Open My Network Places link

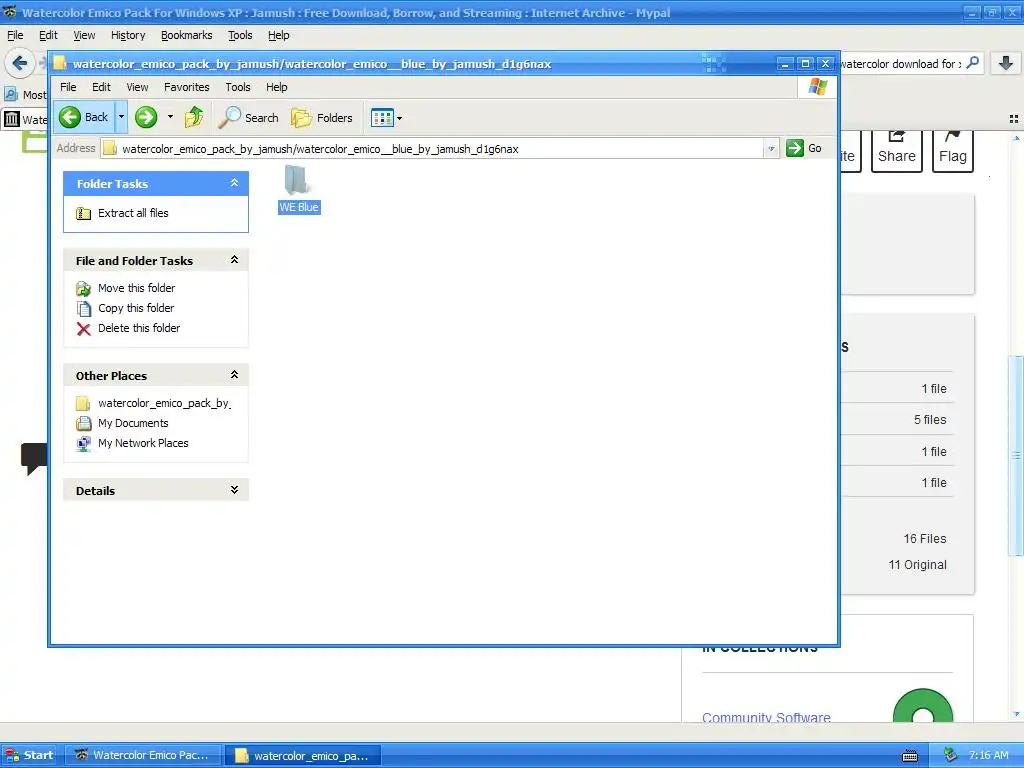click(143, 443)
